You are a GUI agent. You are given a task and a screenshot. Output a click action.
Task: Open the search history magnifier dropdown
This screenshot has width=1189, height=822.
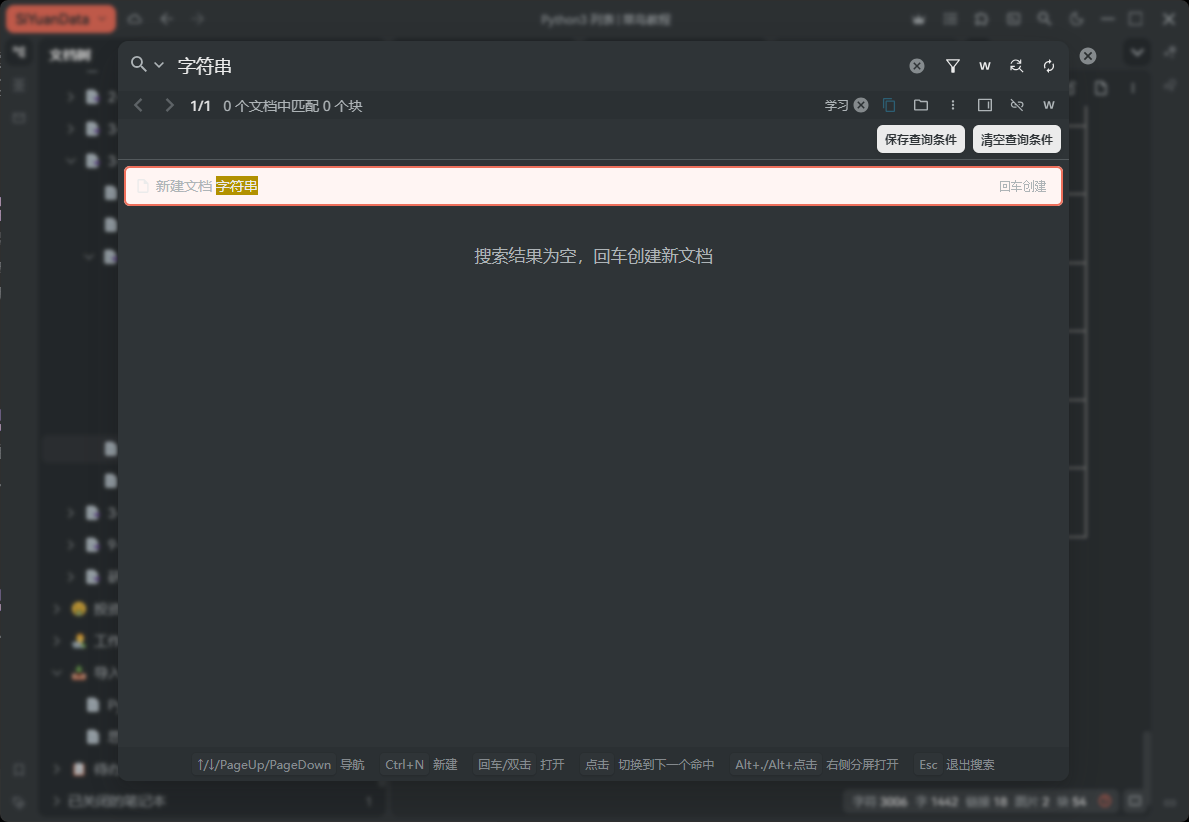147,65
